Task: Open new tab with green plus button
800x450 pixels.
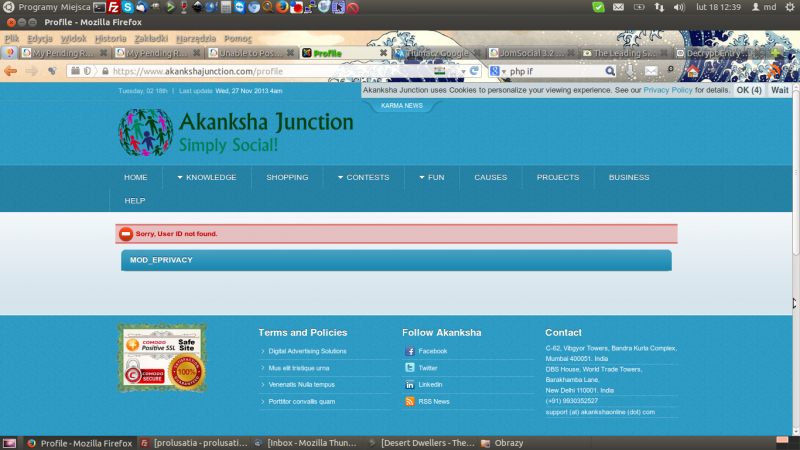Action: [775, 53]
